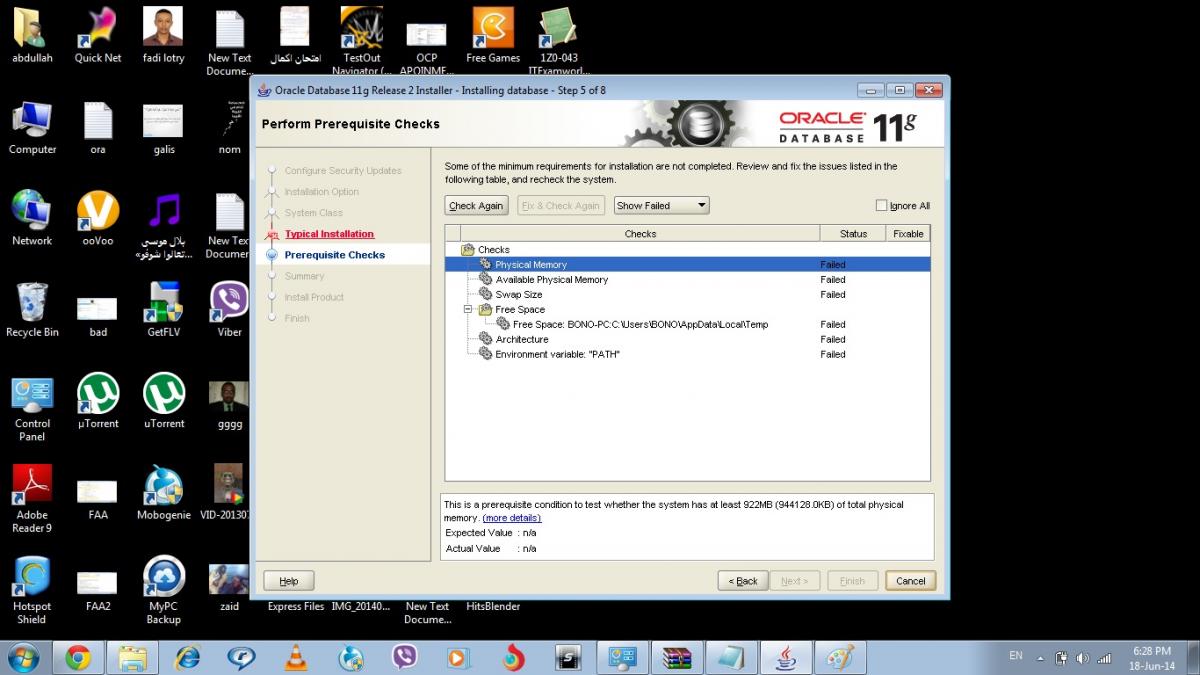This screenshot has height=675, width=1200.
Task: Open Google Chrome from the taskbar
Action: point(78,657)
